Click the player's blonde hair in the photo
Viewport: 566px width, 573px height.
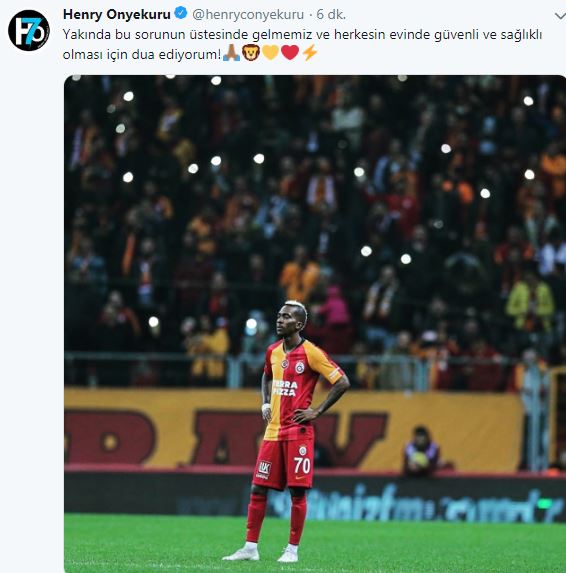coord(297,308)
